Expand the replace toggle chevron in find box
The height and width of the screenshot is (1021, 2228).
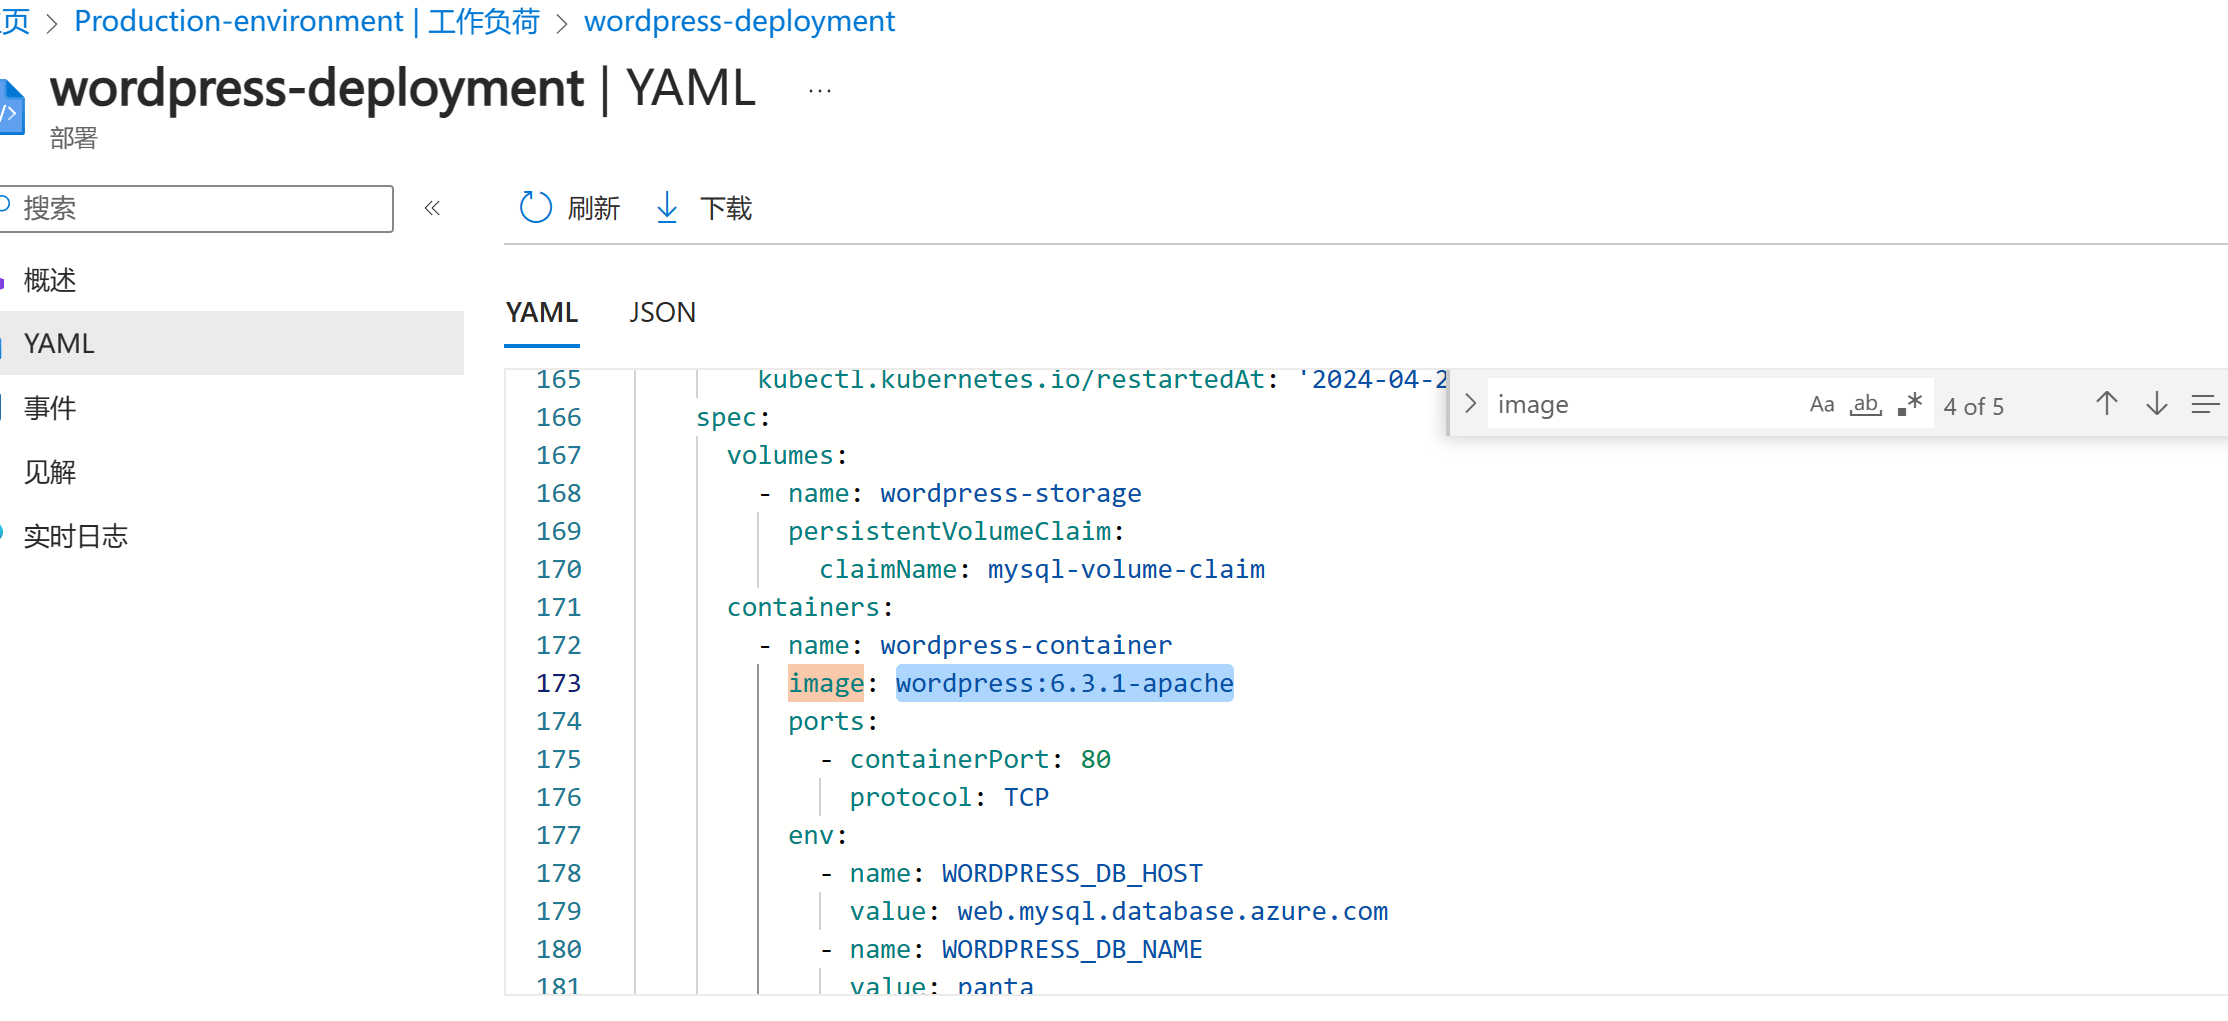1470,404
